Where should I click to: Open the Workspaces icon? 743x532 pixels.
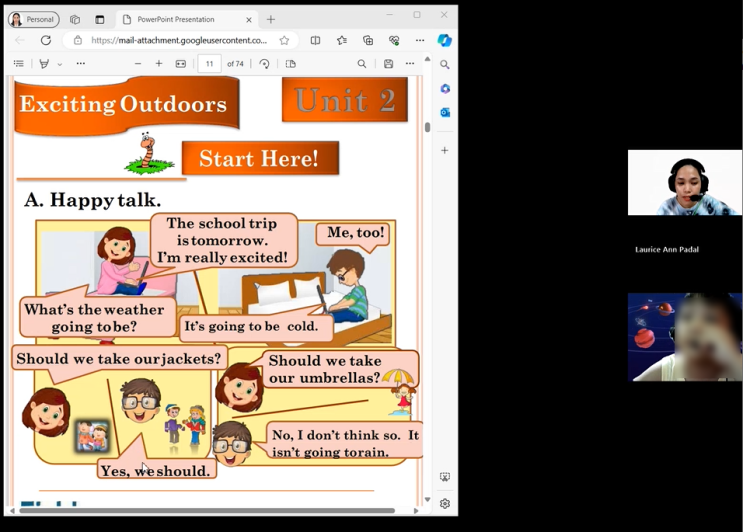[75, 19]
